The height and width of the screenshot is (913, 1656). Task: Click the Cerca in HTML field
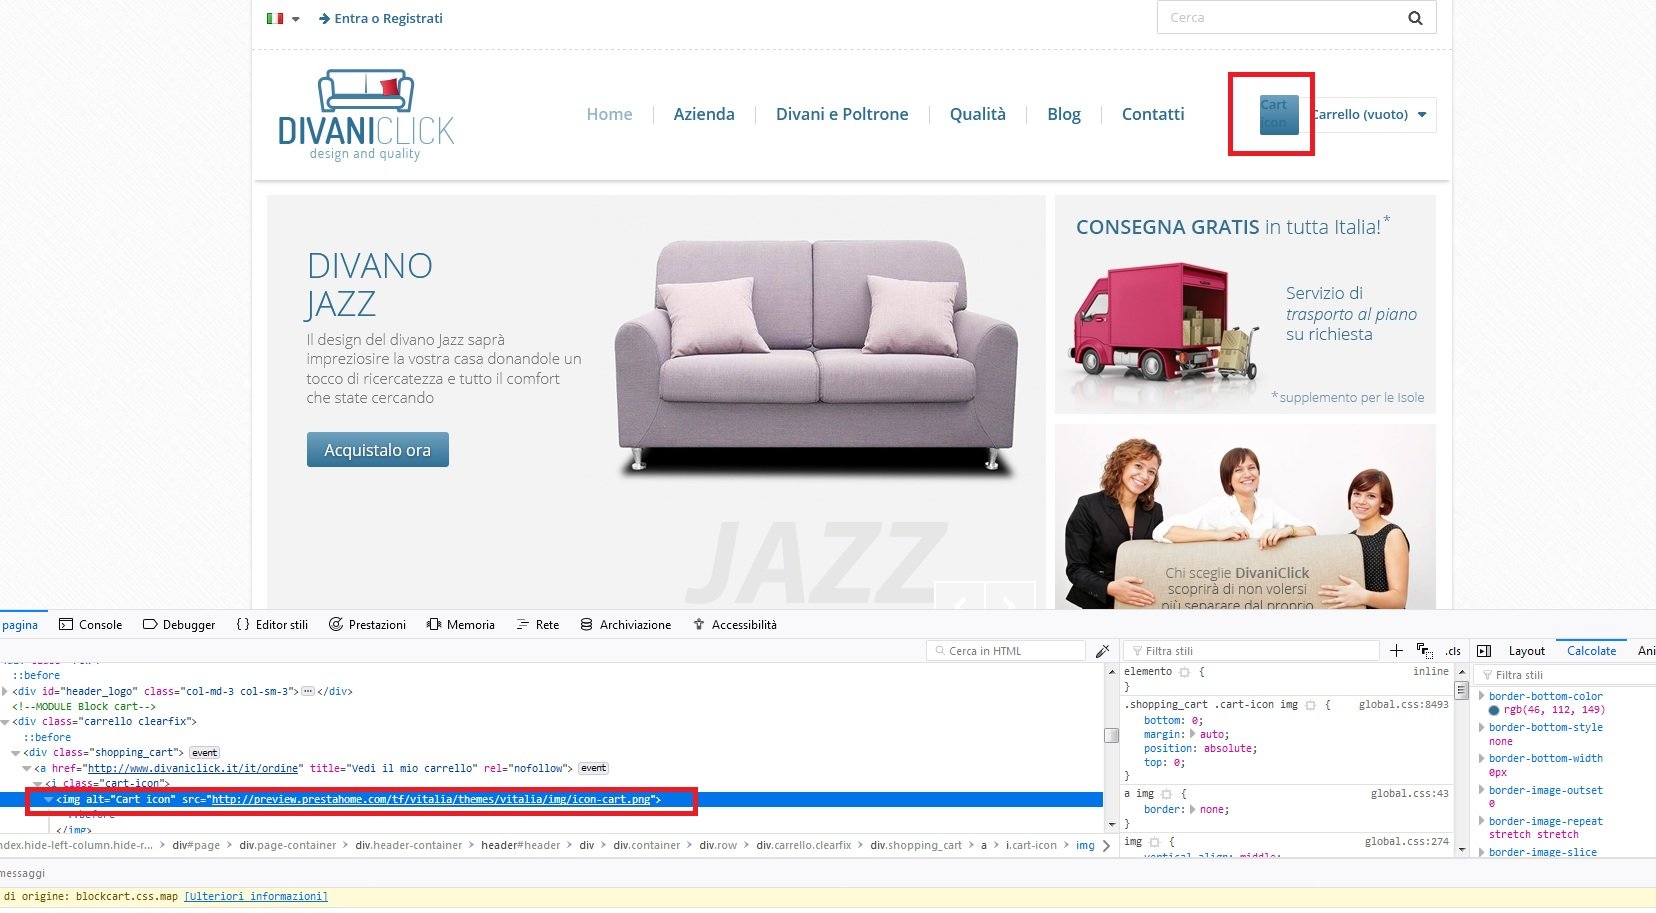(1006, 651)
